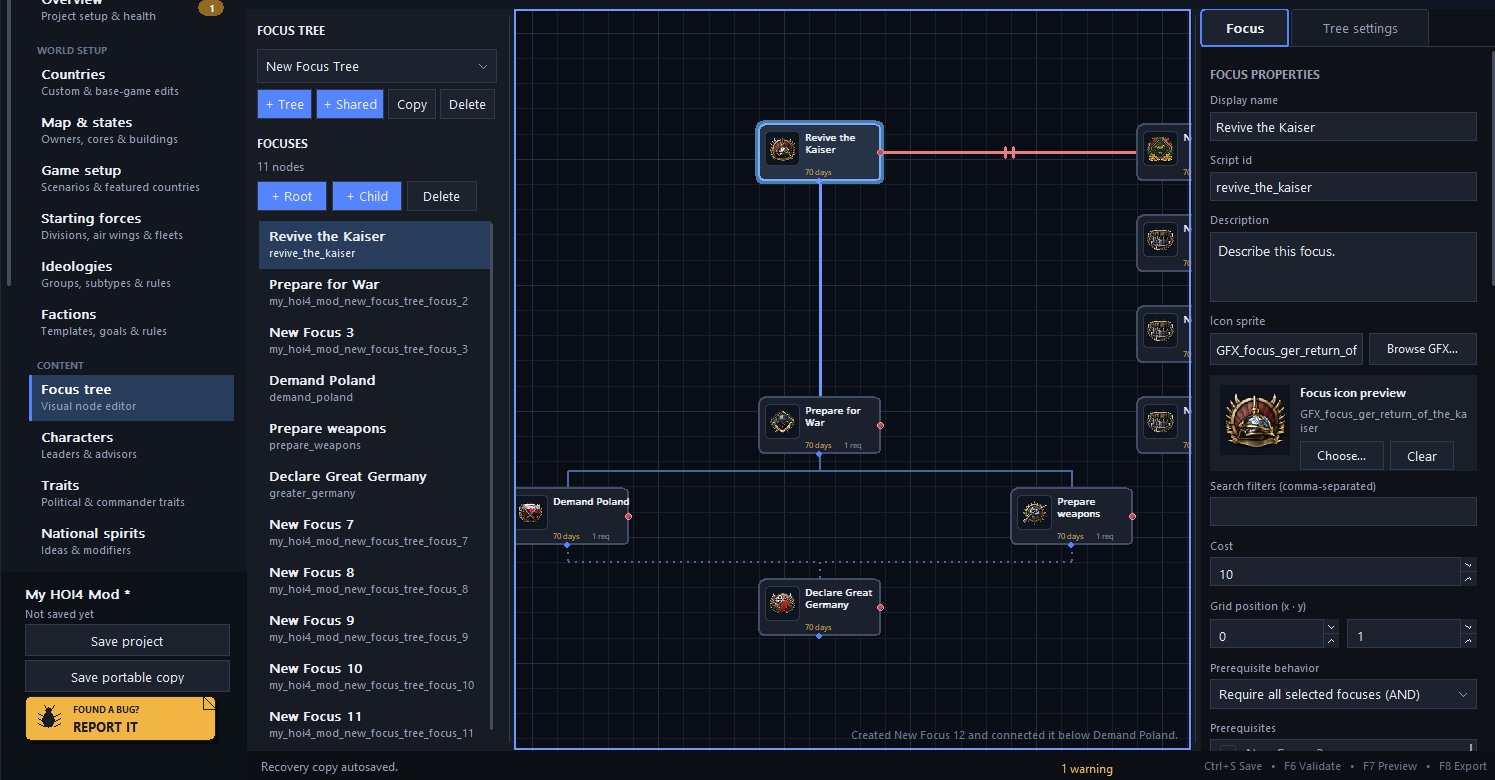Click the Demand Poland node icon on canvas

[x=530, y=513]
